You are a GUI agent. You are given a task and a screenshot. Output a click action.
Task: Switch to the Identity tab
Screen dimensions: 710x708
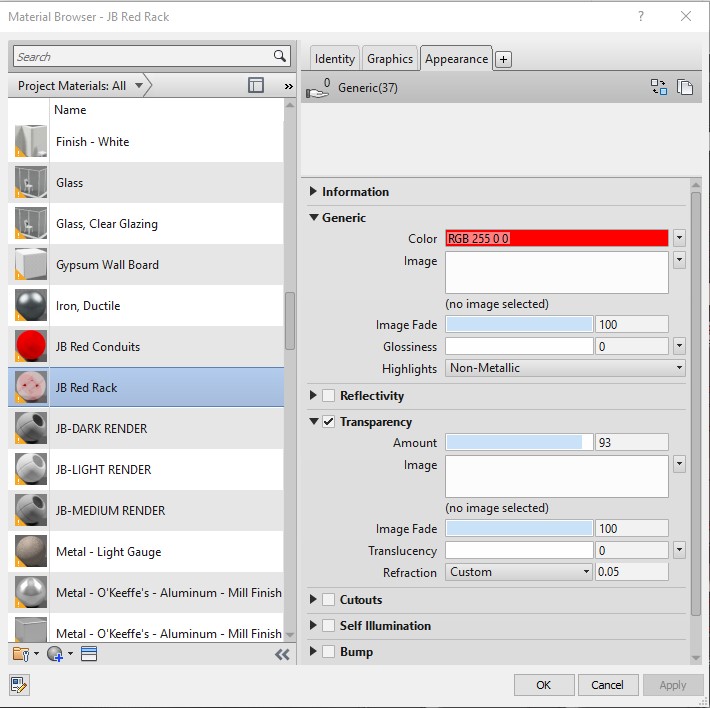(x=335, y=59)
